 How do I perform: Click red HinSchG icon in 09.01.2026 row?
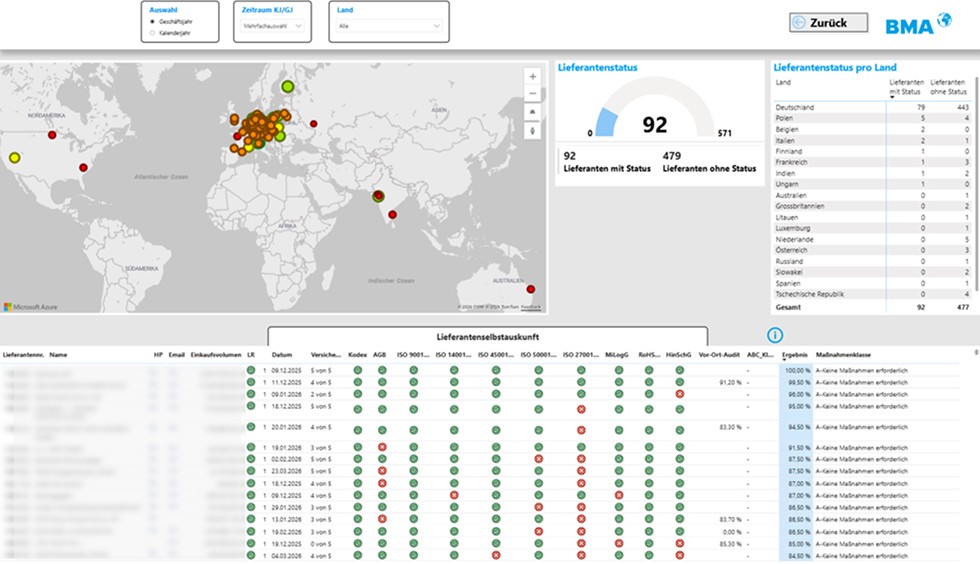[679, 394]
